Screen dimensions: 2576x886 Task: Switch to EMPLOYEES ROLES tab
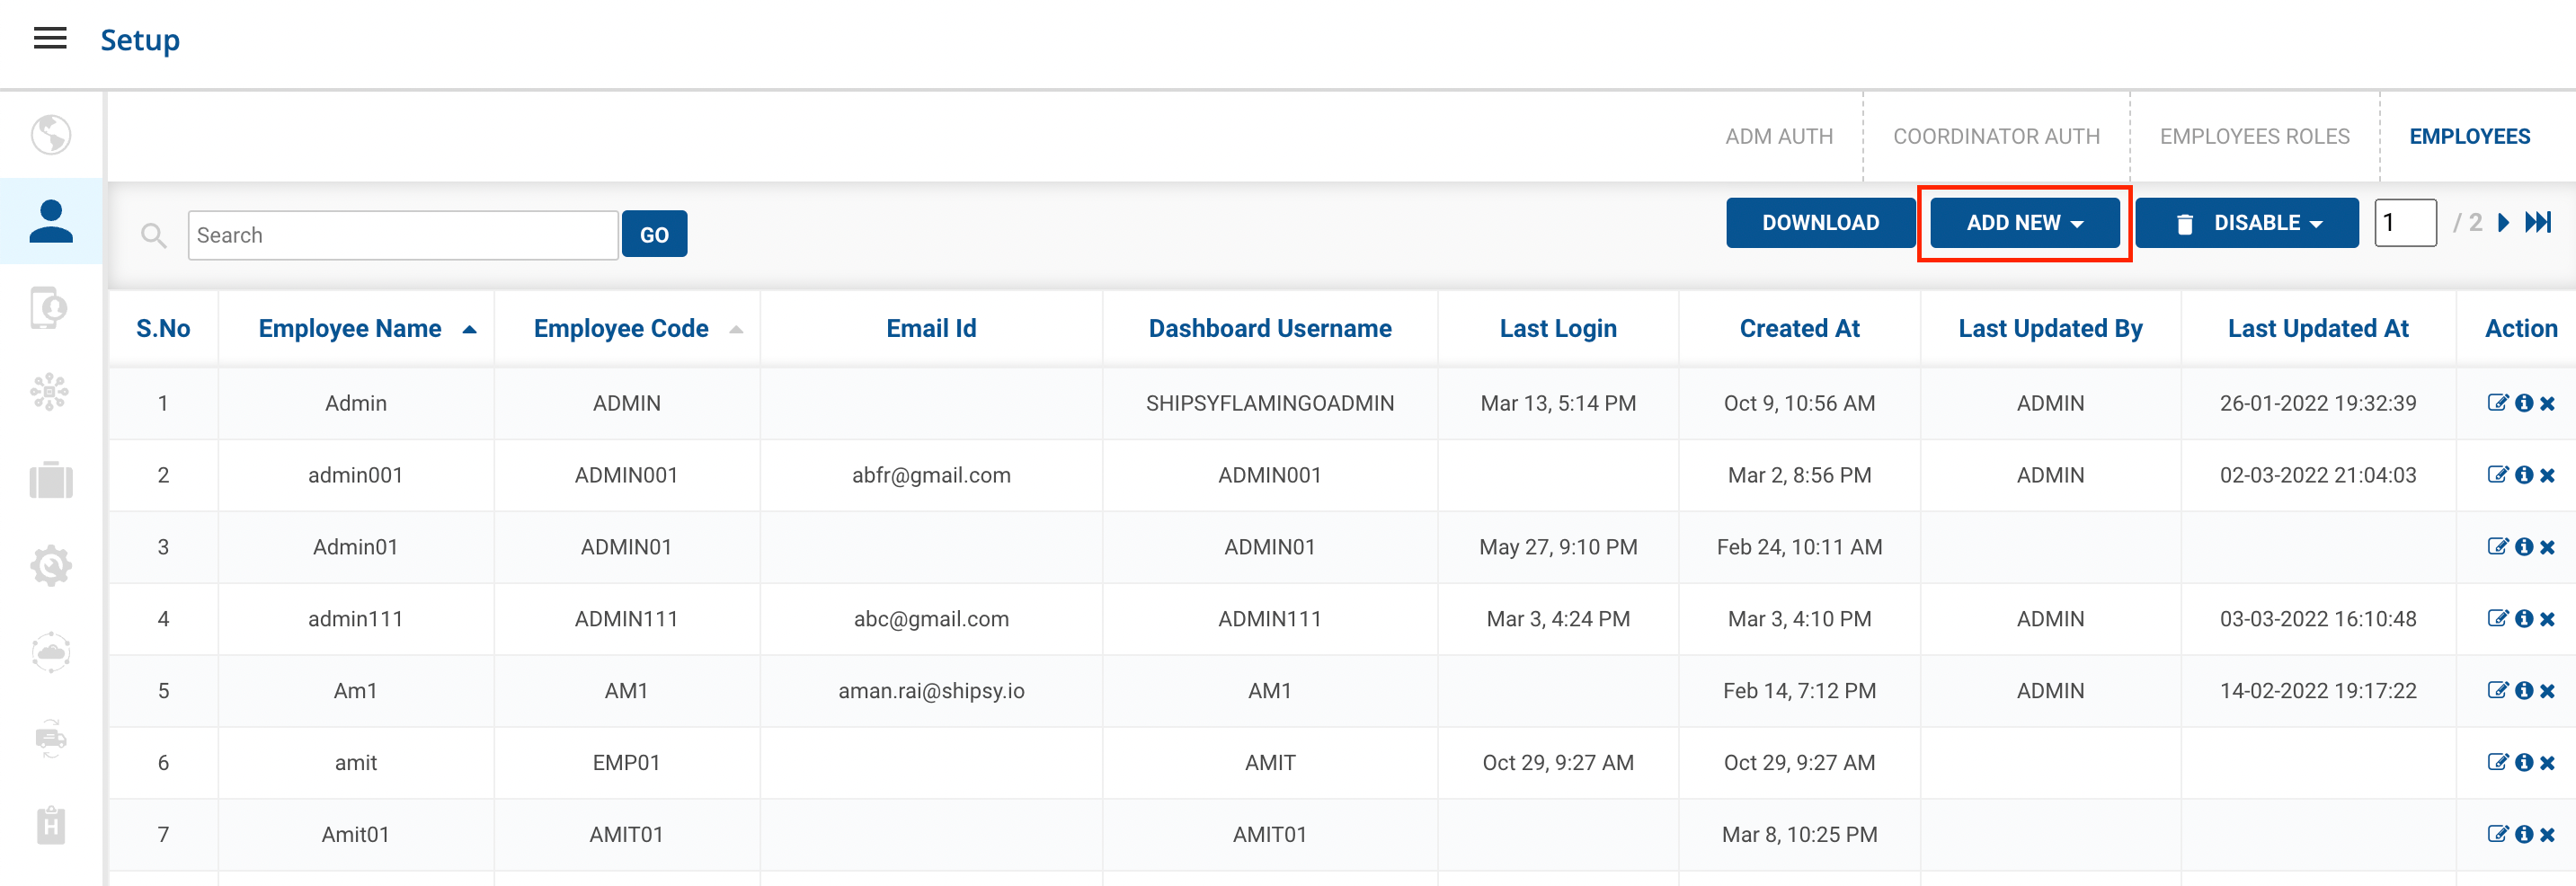coord(2254,136)
